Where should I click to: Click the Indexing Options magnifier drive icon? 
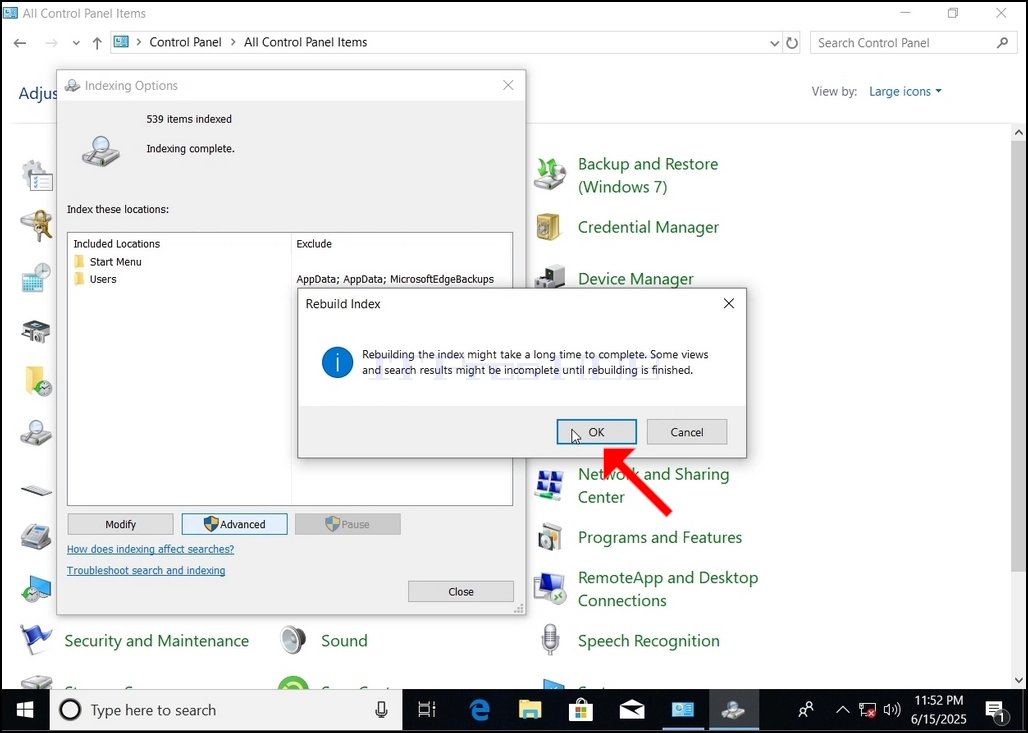101,151
